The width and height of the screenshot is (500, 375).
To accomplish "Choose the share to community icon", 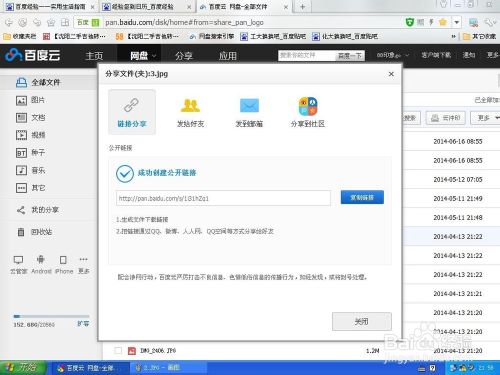I will [x=308, y=106].
